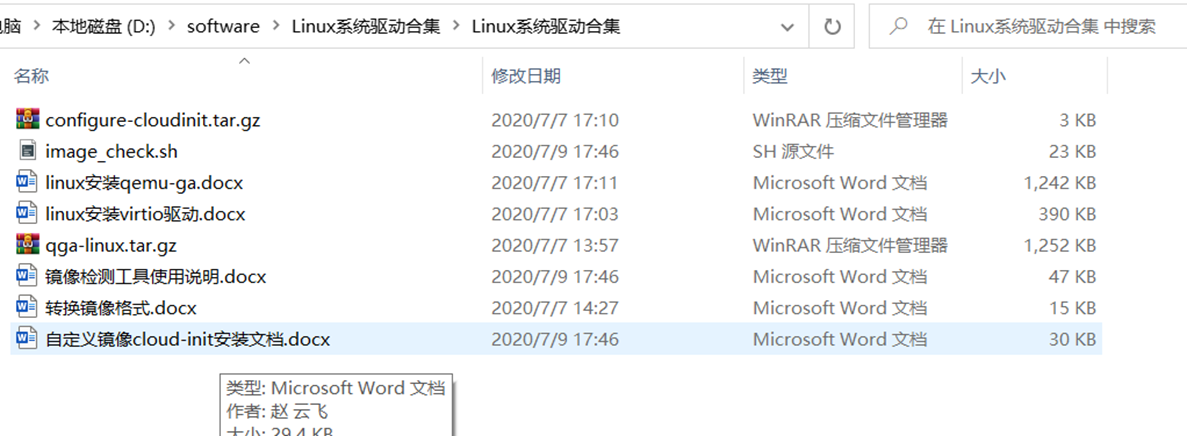Select the file qga-linux.tar.gz by name
Screen dimensions: 1187x436
coord(111,245)
